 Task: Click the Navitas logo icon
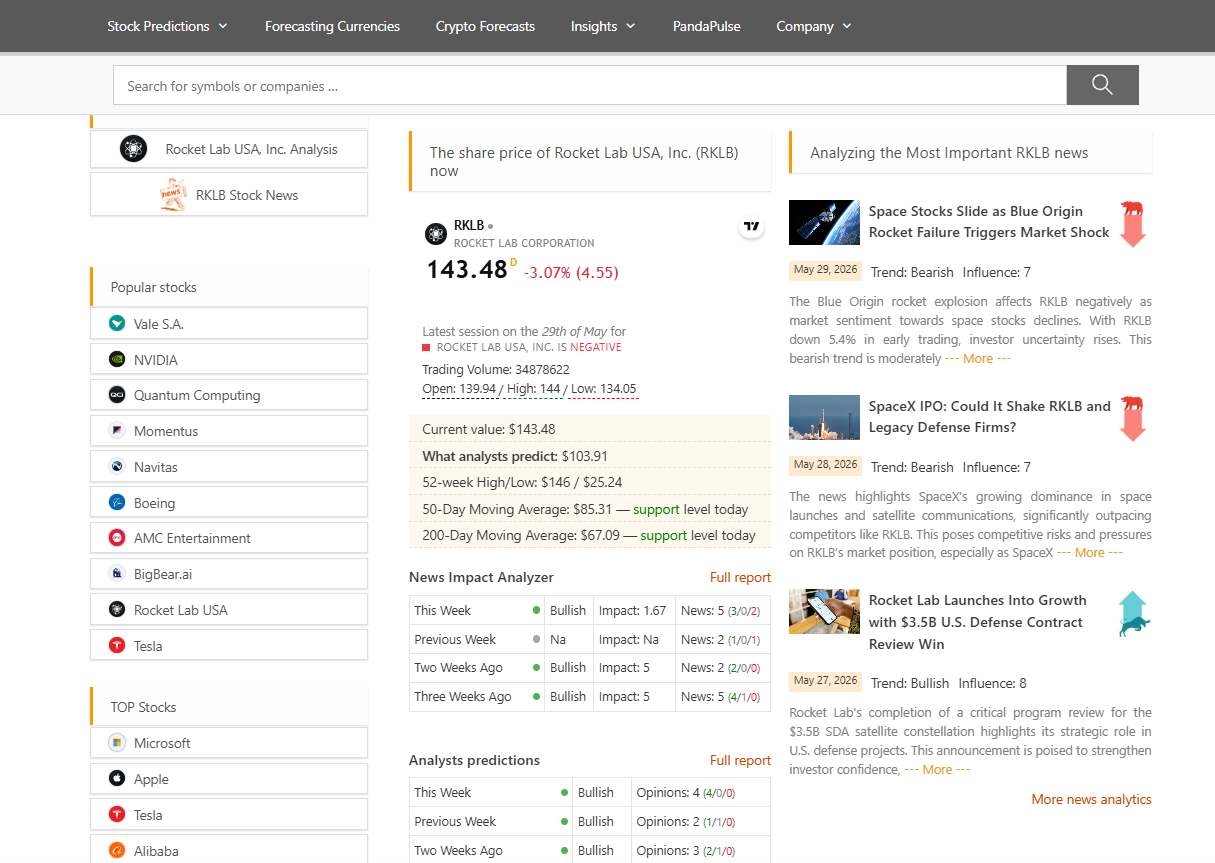point(116,467)
